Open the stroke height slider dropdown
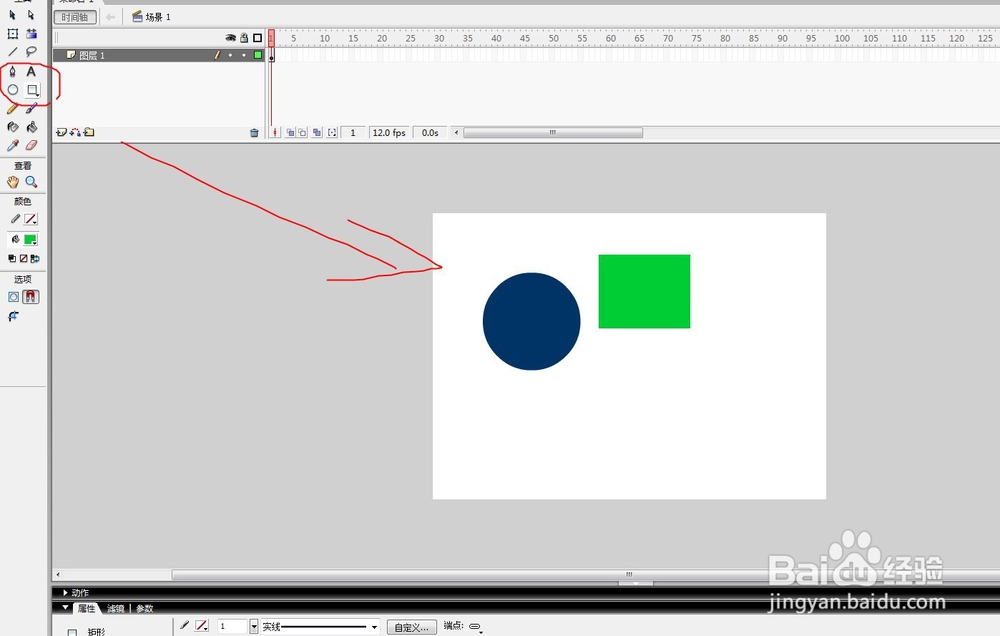The image size is (1000, 636). [x=254, y=626]
